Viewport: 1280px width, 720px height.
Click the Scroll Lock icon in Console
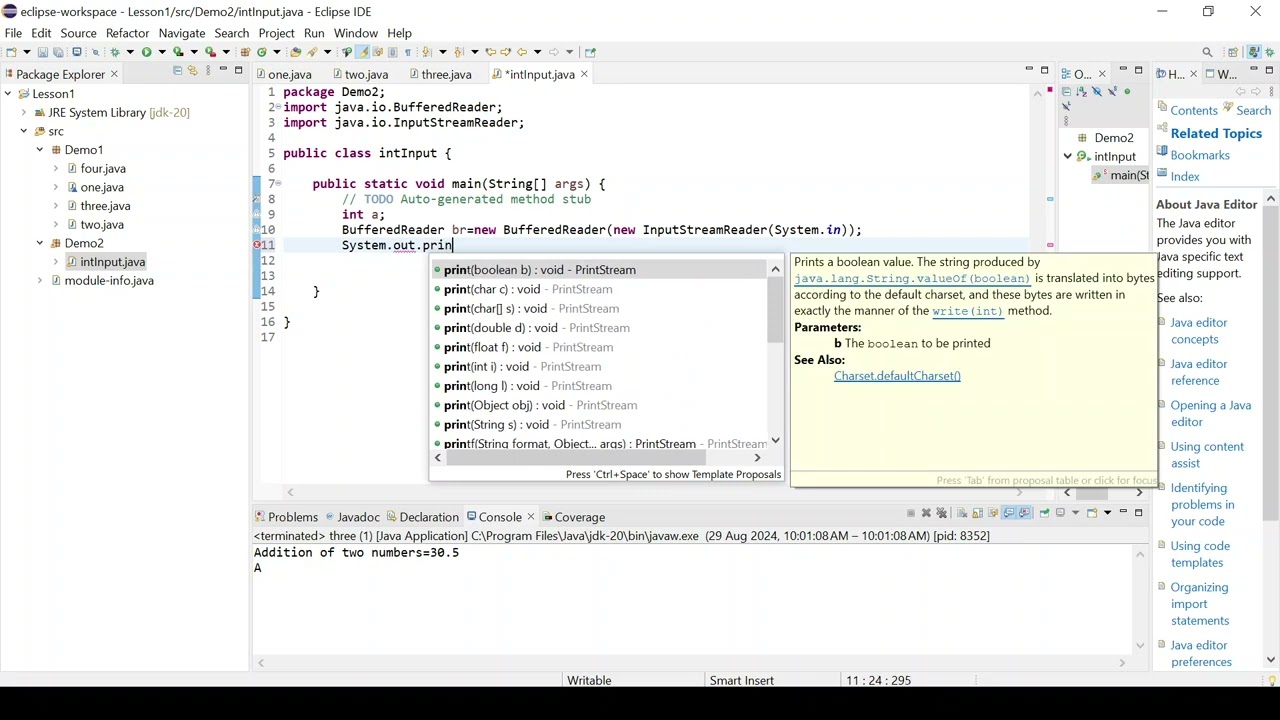pyautogui.click(x=977, y=513)
